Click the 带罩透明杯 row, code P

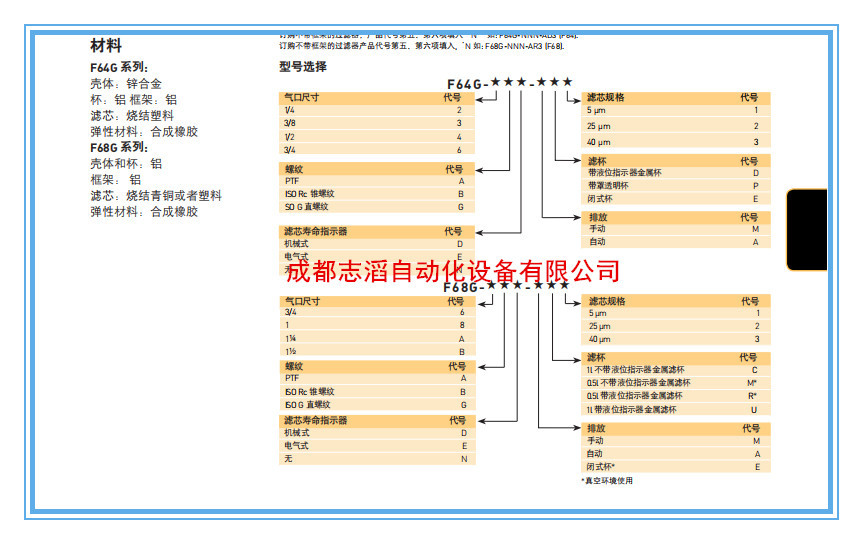click(x=676, y=186)
